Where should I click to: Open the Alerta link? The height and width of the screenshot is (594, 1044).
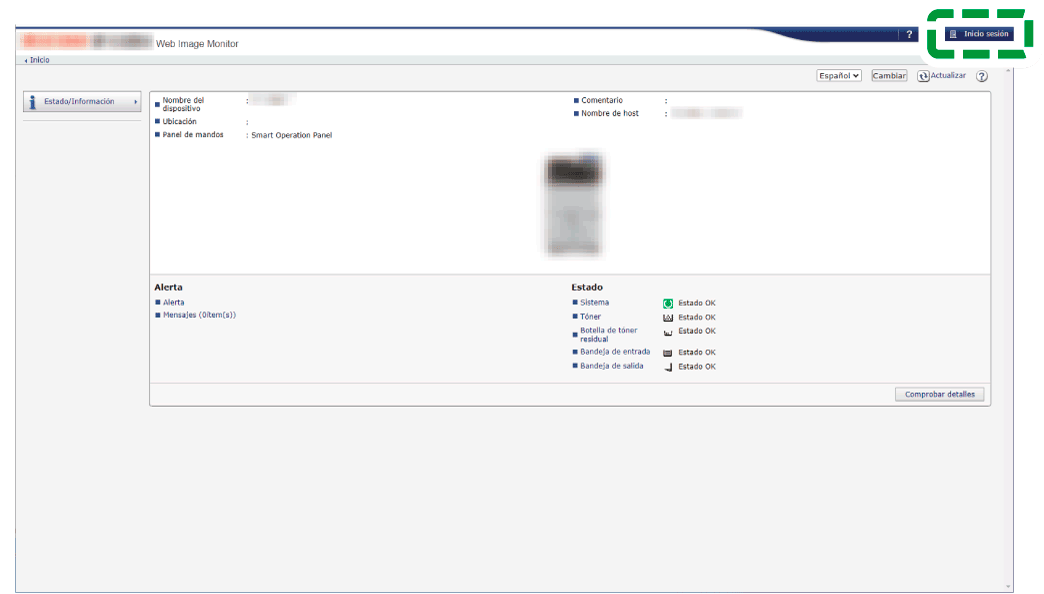pyautogui.click(x=173, y=302)
